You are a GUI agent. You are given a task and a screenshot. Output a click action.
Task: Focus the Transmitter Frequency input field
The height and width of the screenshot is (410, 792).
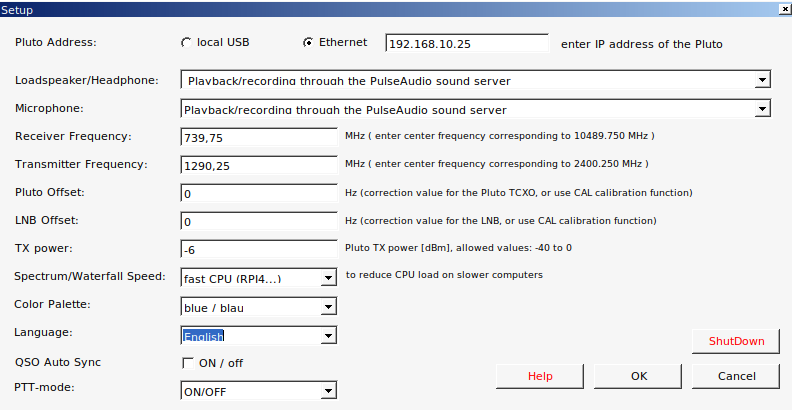pos(259,165)
